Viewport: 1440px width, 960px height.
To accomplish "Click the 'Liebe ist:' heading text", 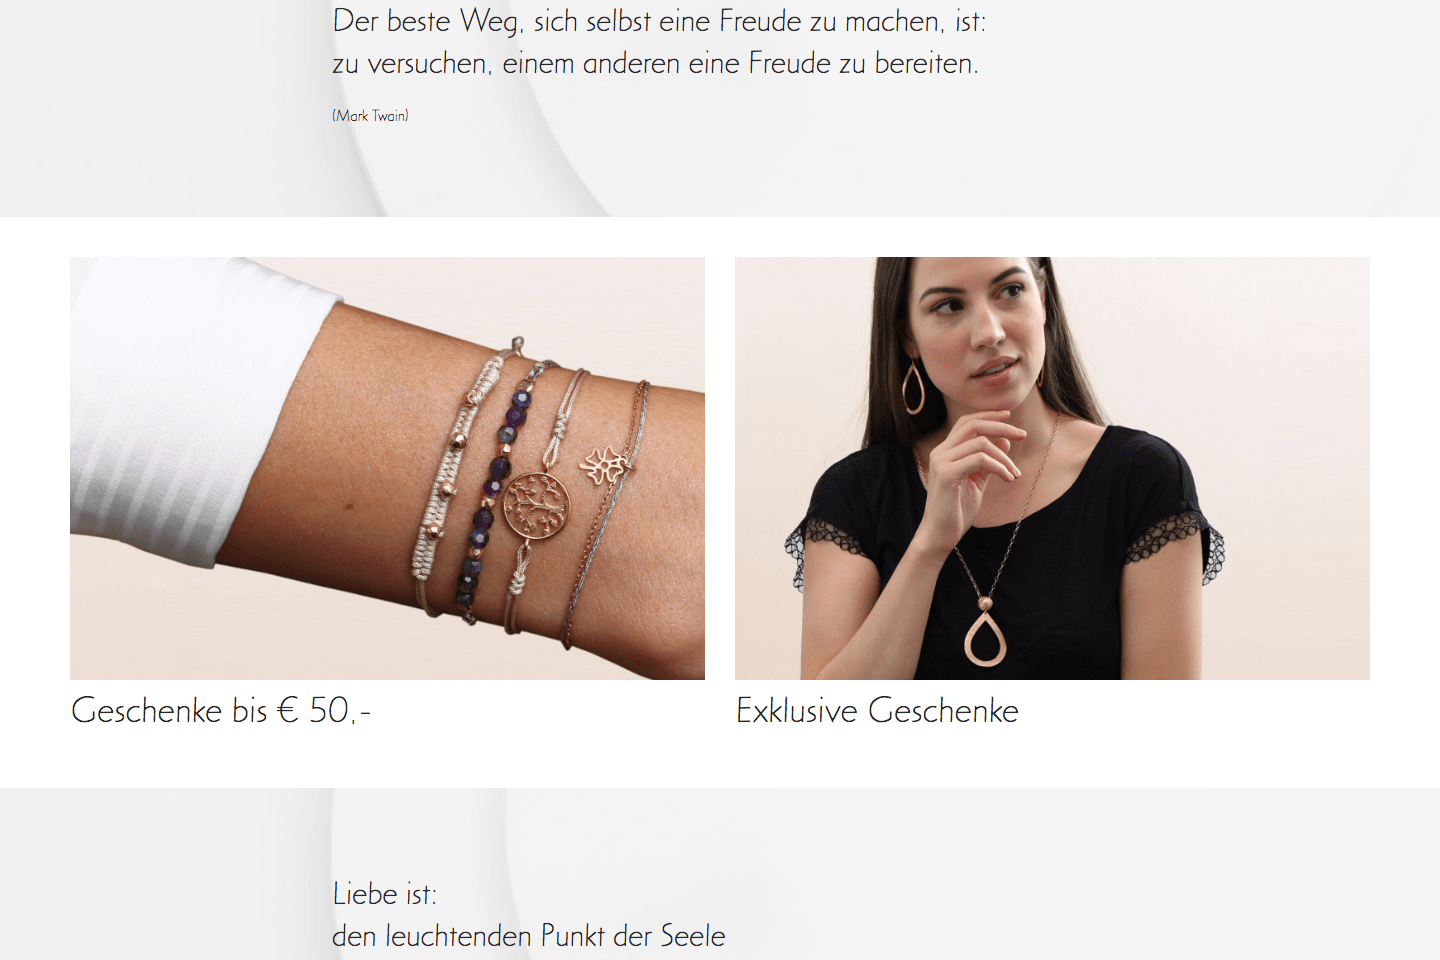I will [x=384, y=893].
